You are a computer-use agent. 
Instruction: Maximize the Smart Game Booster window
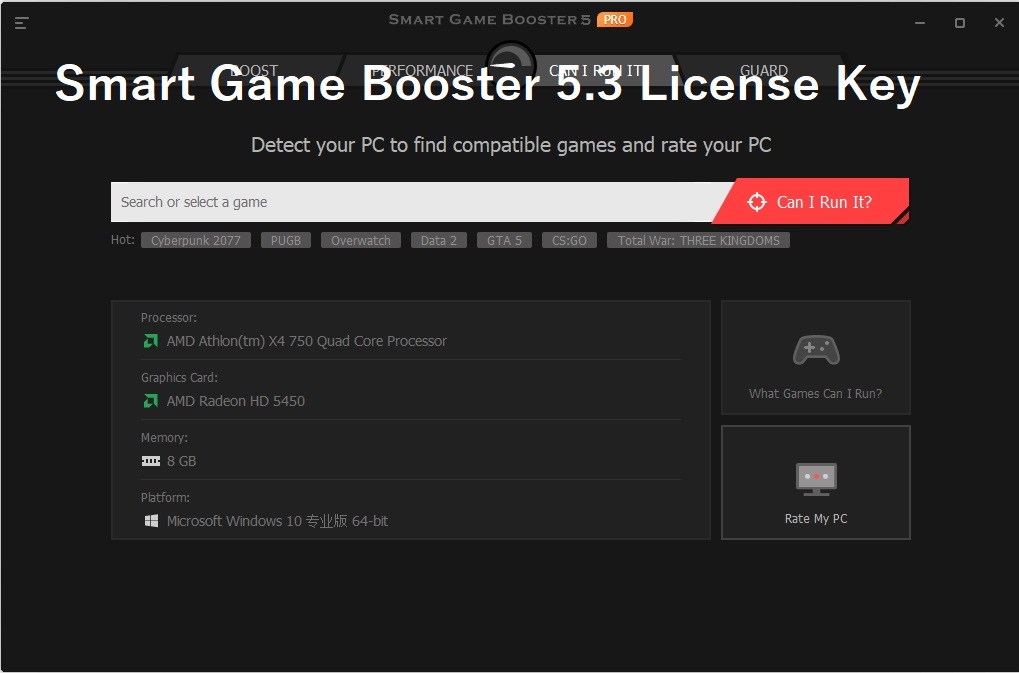click(x=959, y=23)
